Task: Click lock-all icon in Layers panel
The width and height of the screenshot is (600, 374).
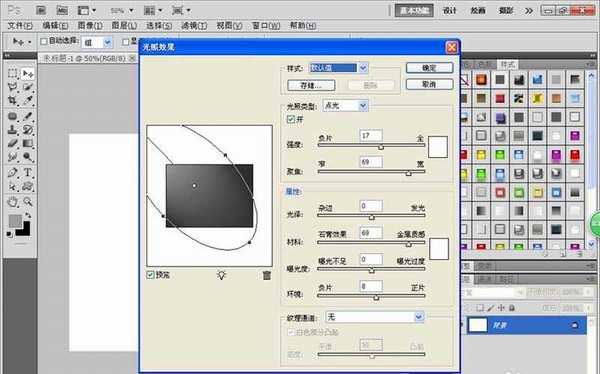Action: (x=512, y=307)
